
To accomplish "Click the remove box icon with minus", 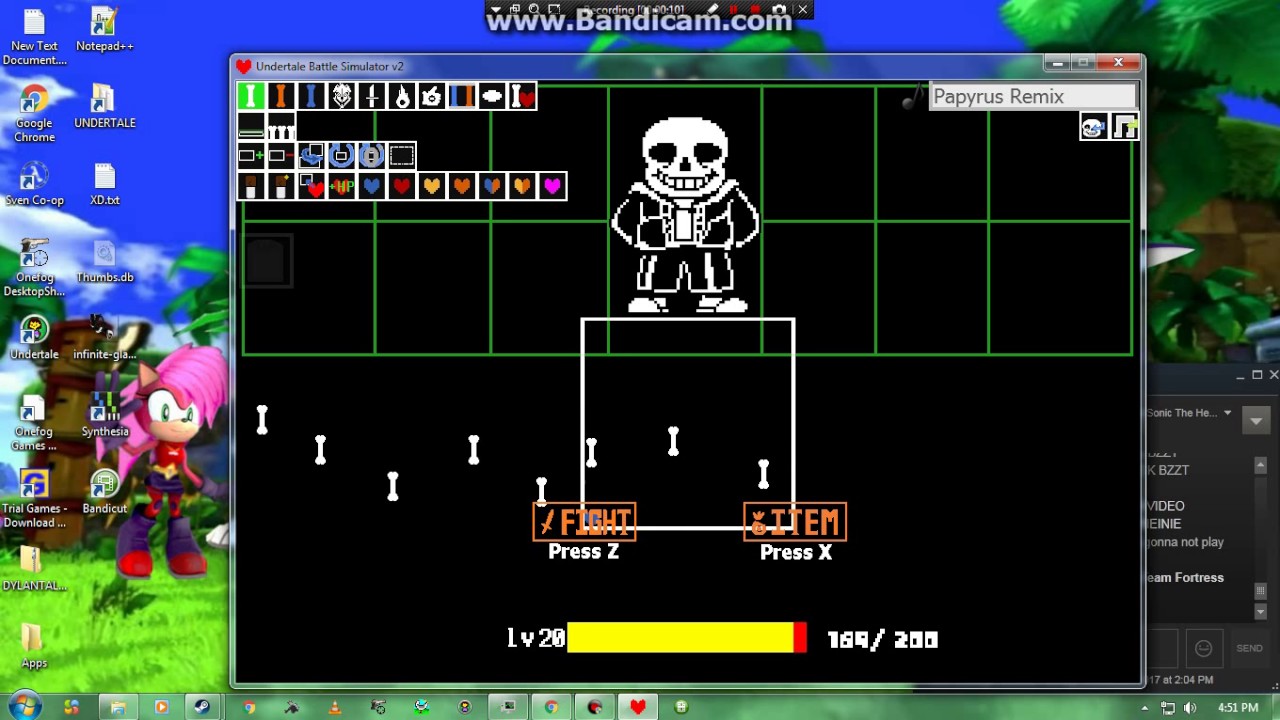I will (281, 156).
